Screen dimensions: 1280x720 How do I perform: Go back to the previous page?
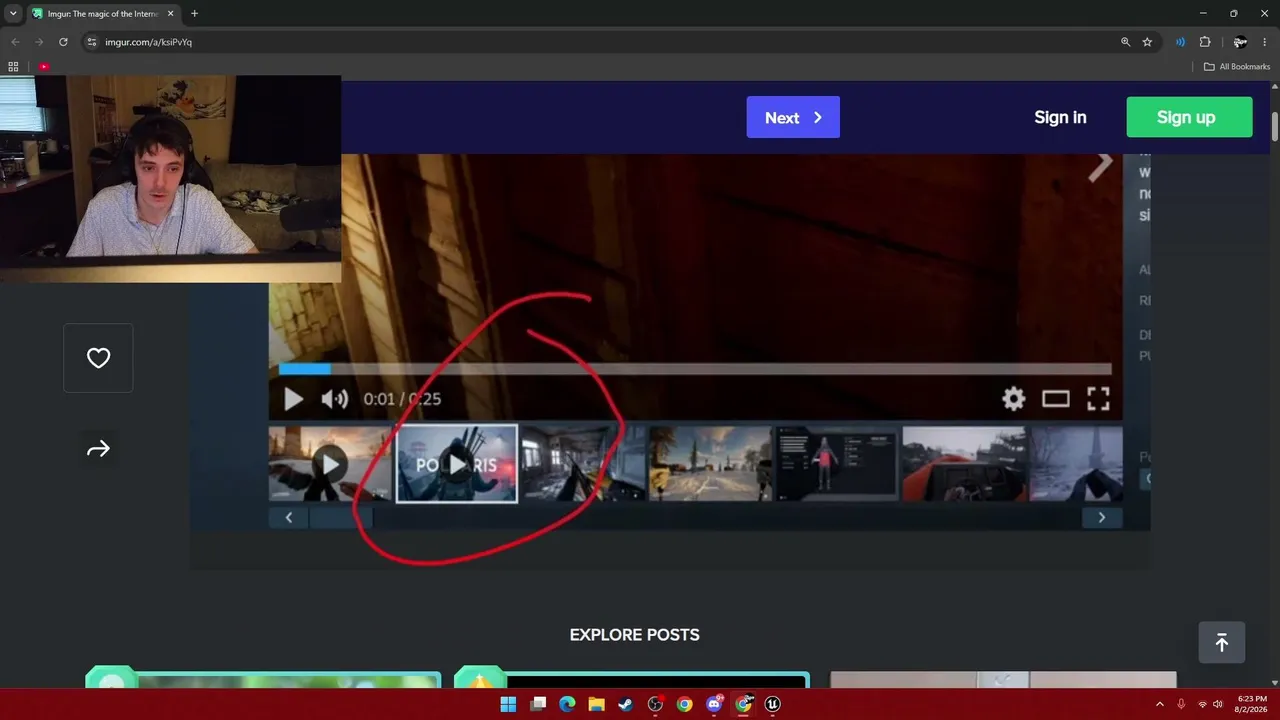point(15,42)
